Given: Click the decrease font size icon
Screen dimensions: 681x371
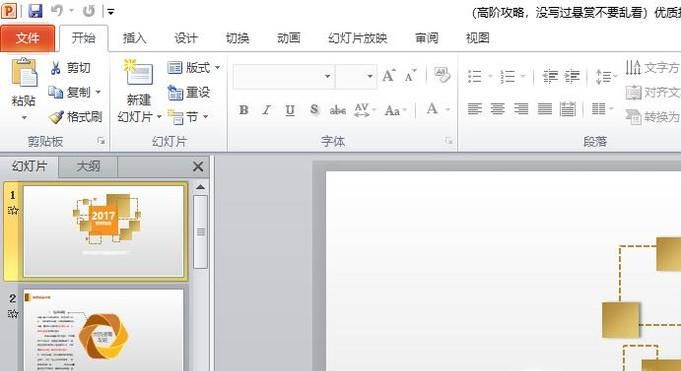Looking at the screenshot, I should point(410,76).
